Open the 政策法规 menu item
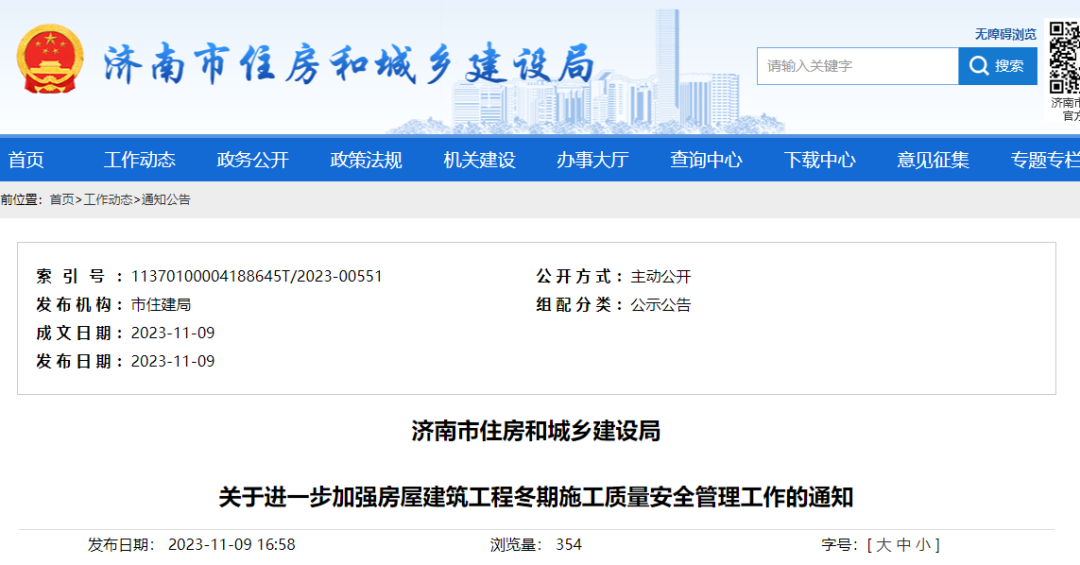This screenshot has height=565, width=1080. coord(366,160)
